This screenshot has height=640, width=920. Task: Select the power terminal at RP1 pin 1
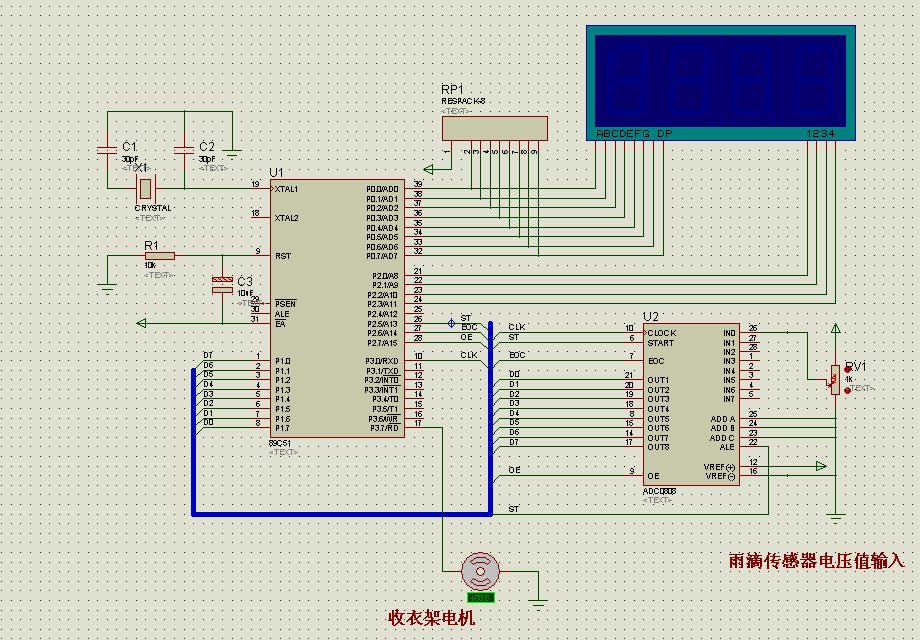tap(428, 170)
